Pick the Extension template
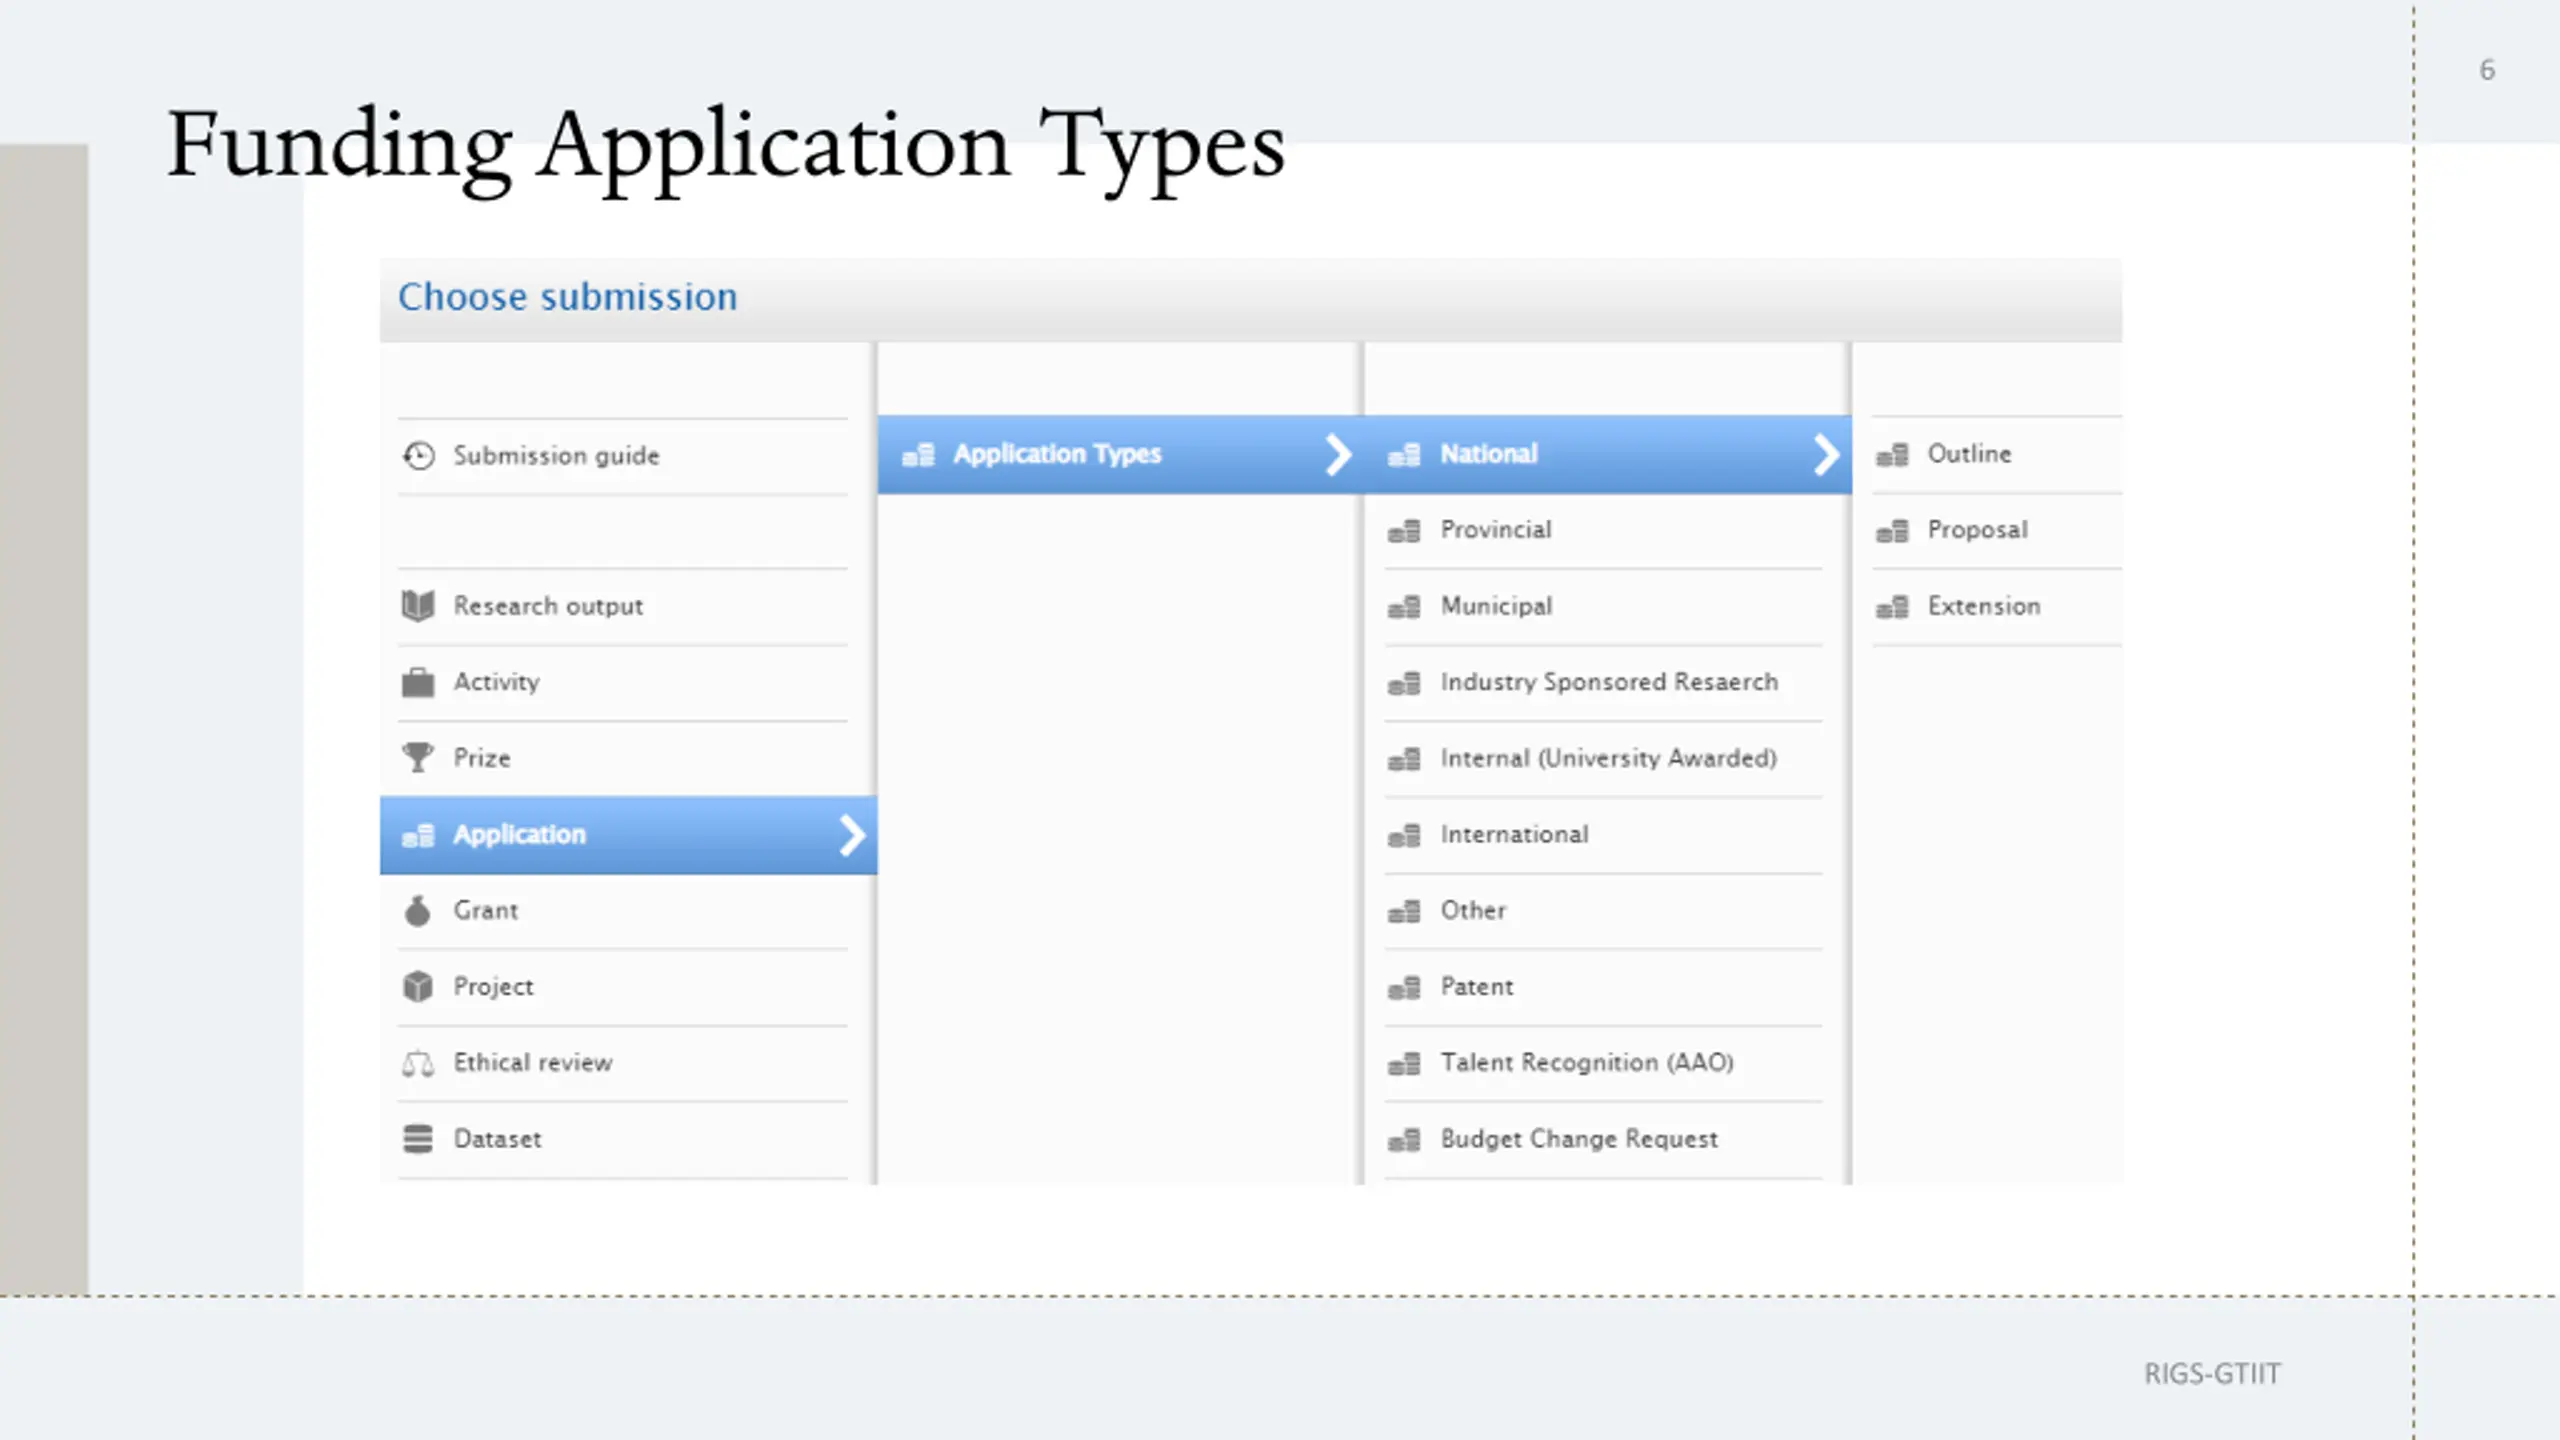The height and width of the screenshot is (1440, 2560). [1997, 607]
